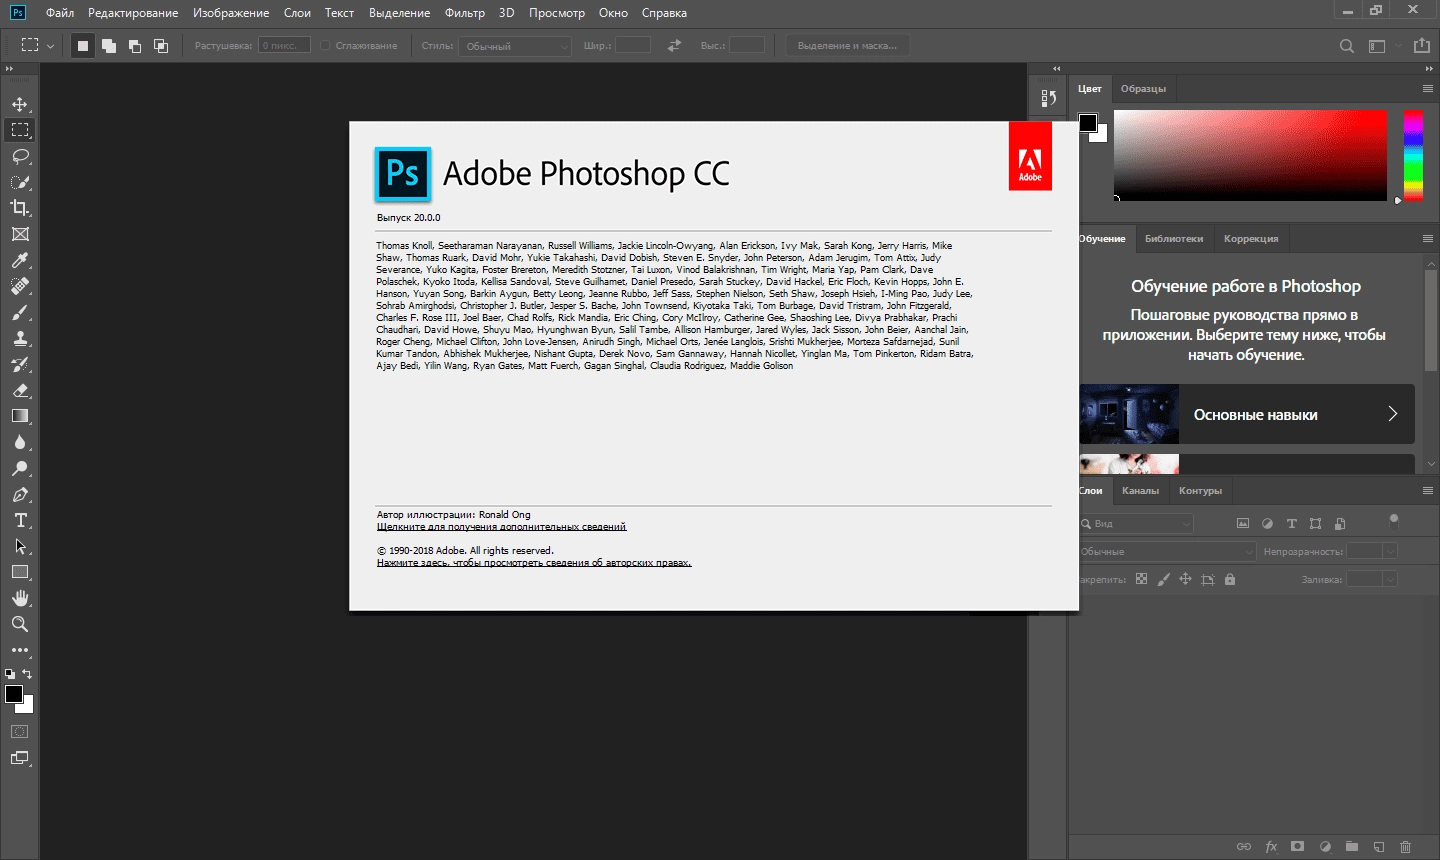Select the Spot Healing Brush tool

click(20, 286)
